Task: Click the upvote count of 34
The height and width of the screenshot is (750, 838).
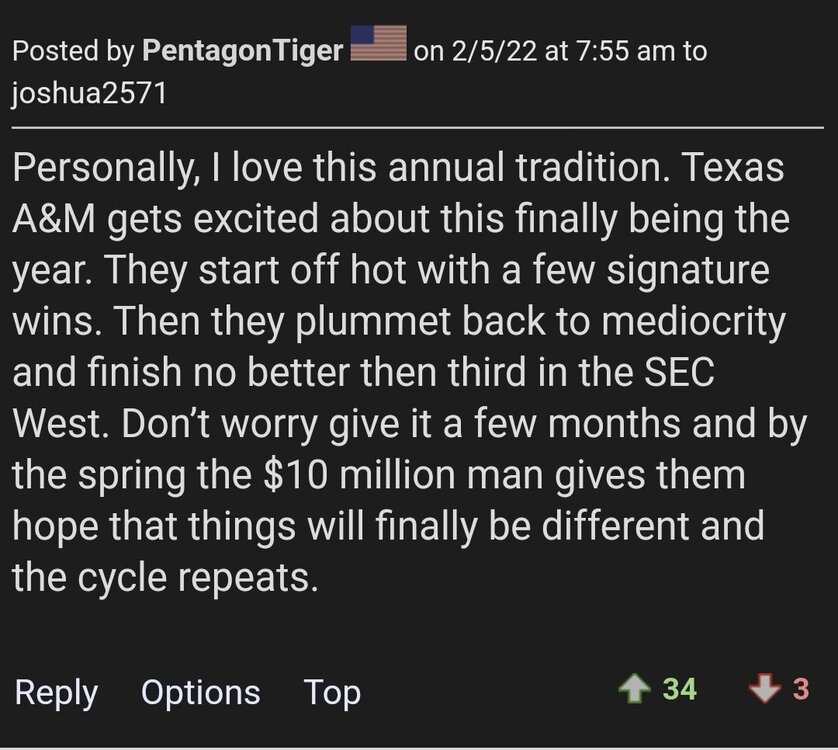Action: click(x=679, y=690)
